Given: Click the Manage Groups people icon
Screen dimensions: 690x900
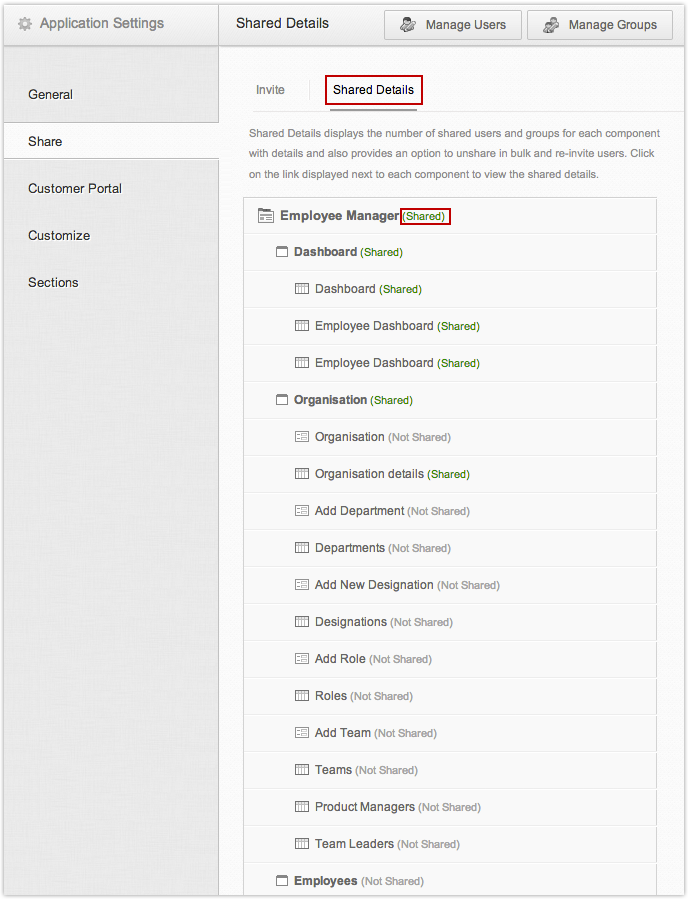Looking at the screenshot, I should (551, 26).
